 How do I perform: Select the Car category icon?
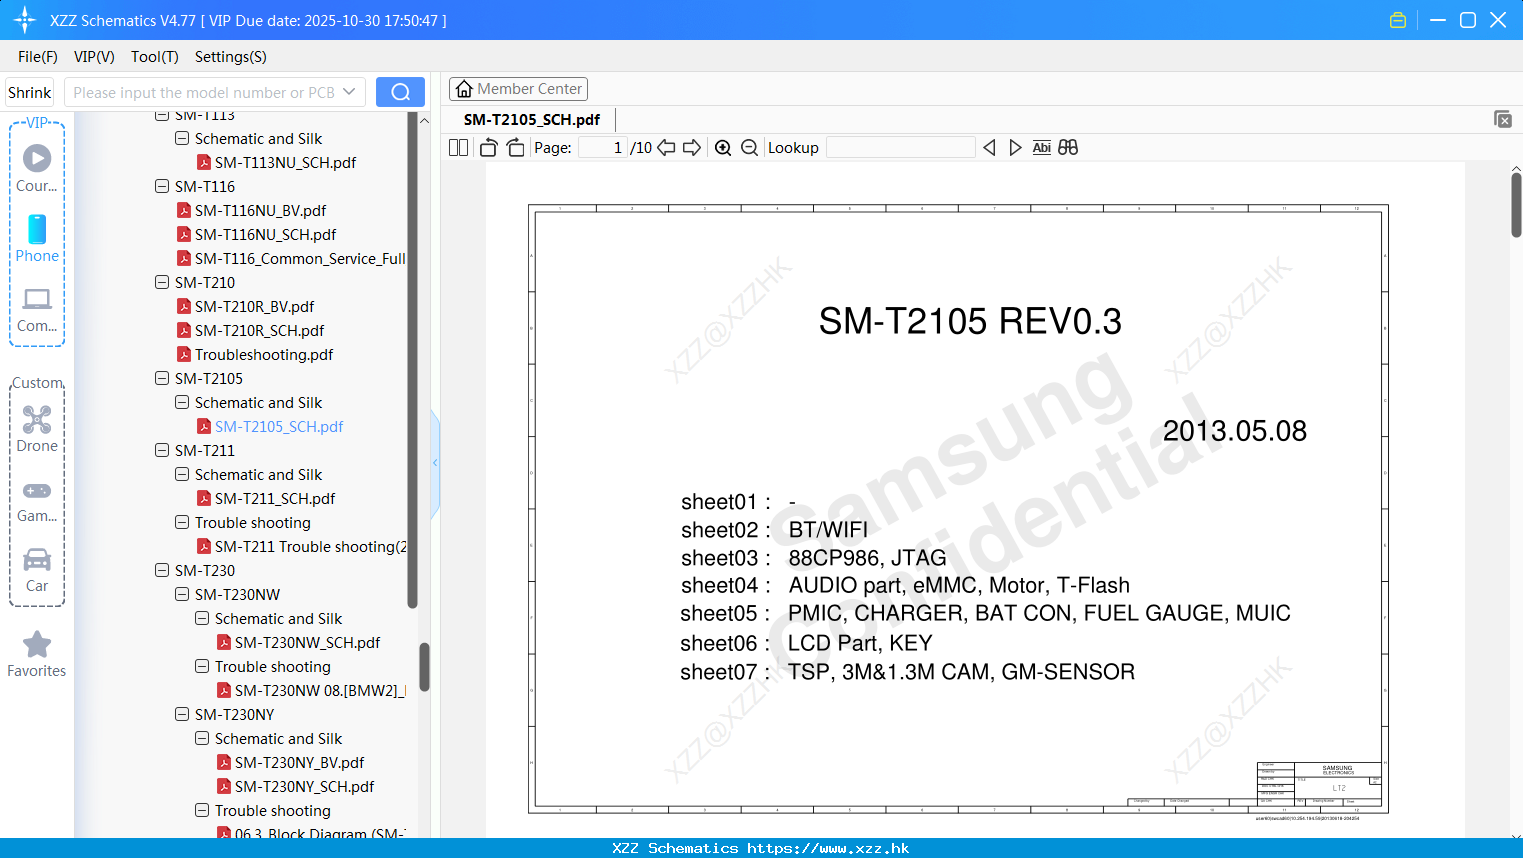point(37,570)
